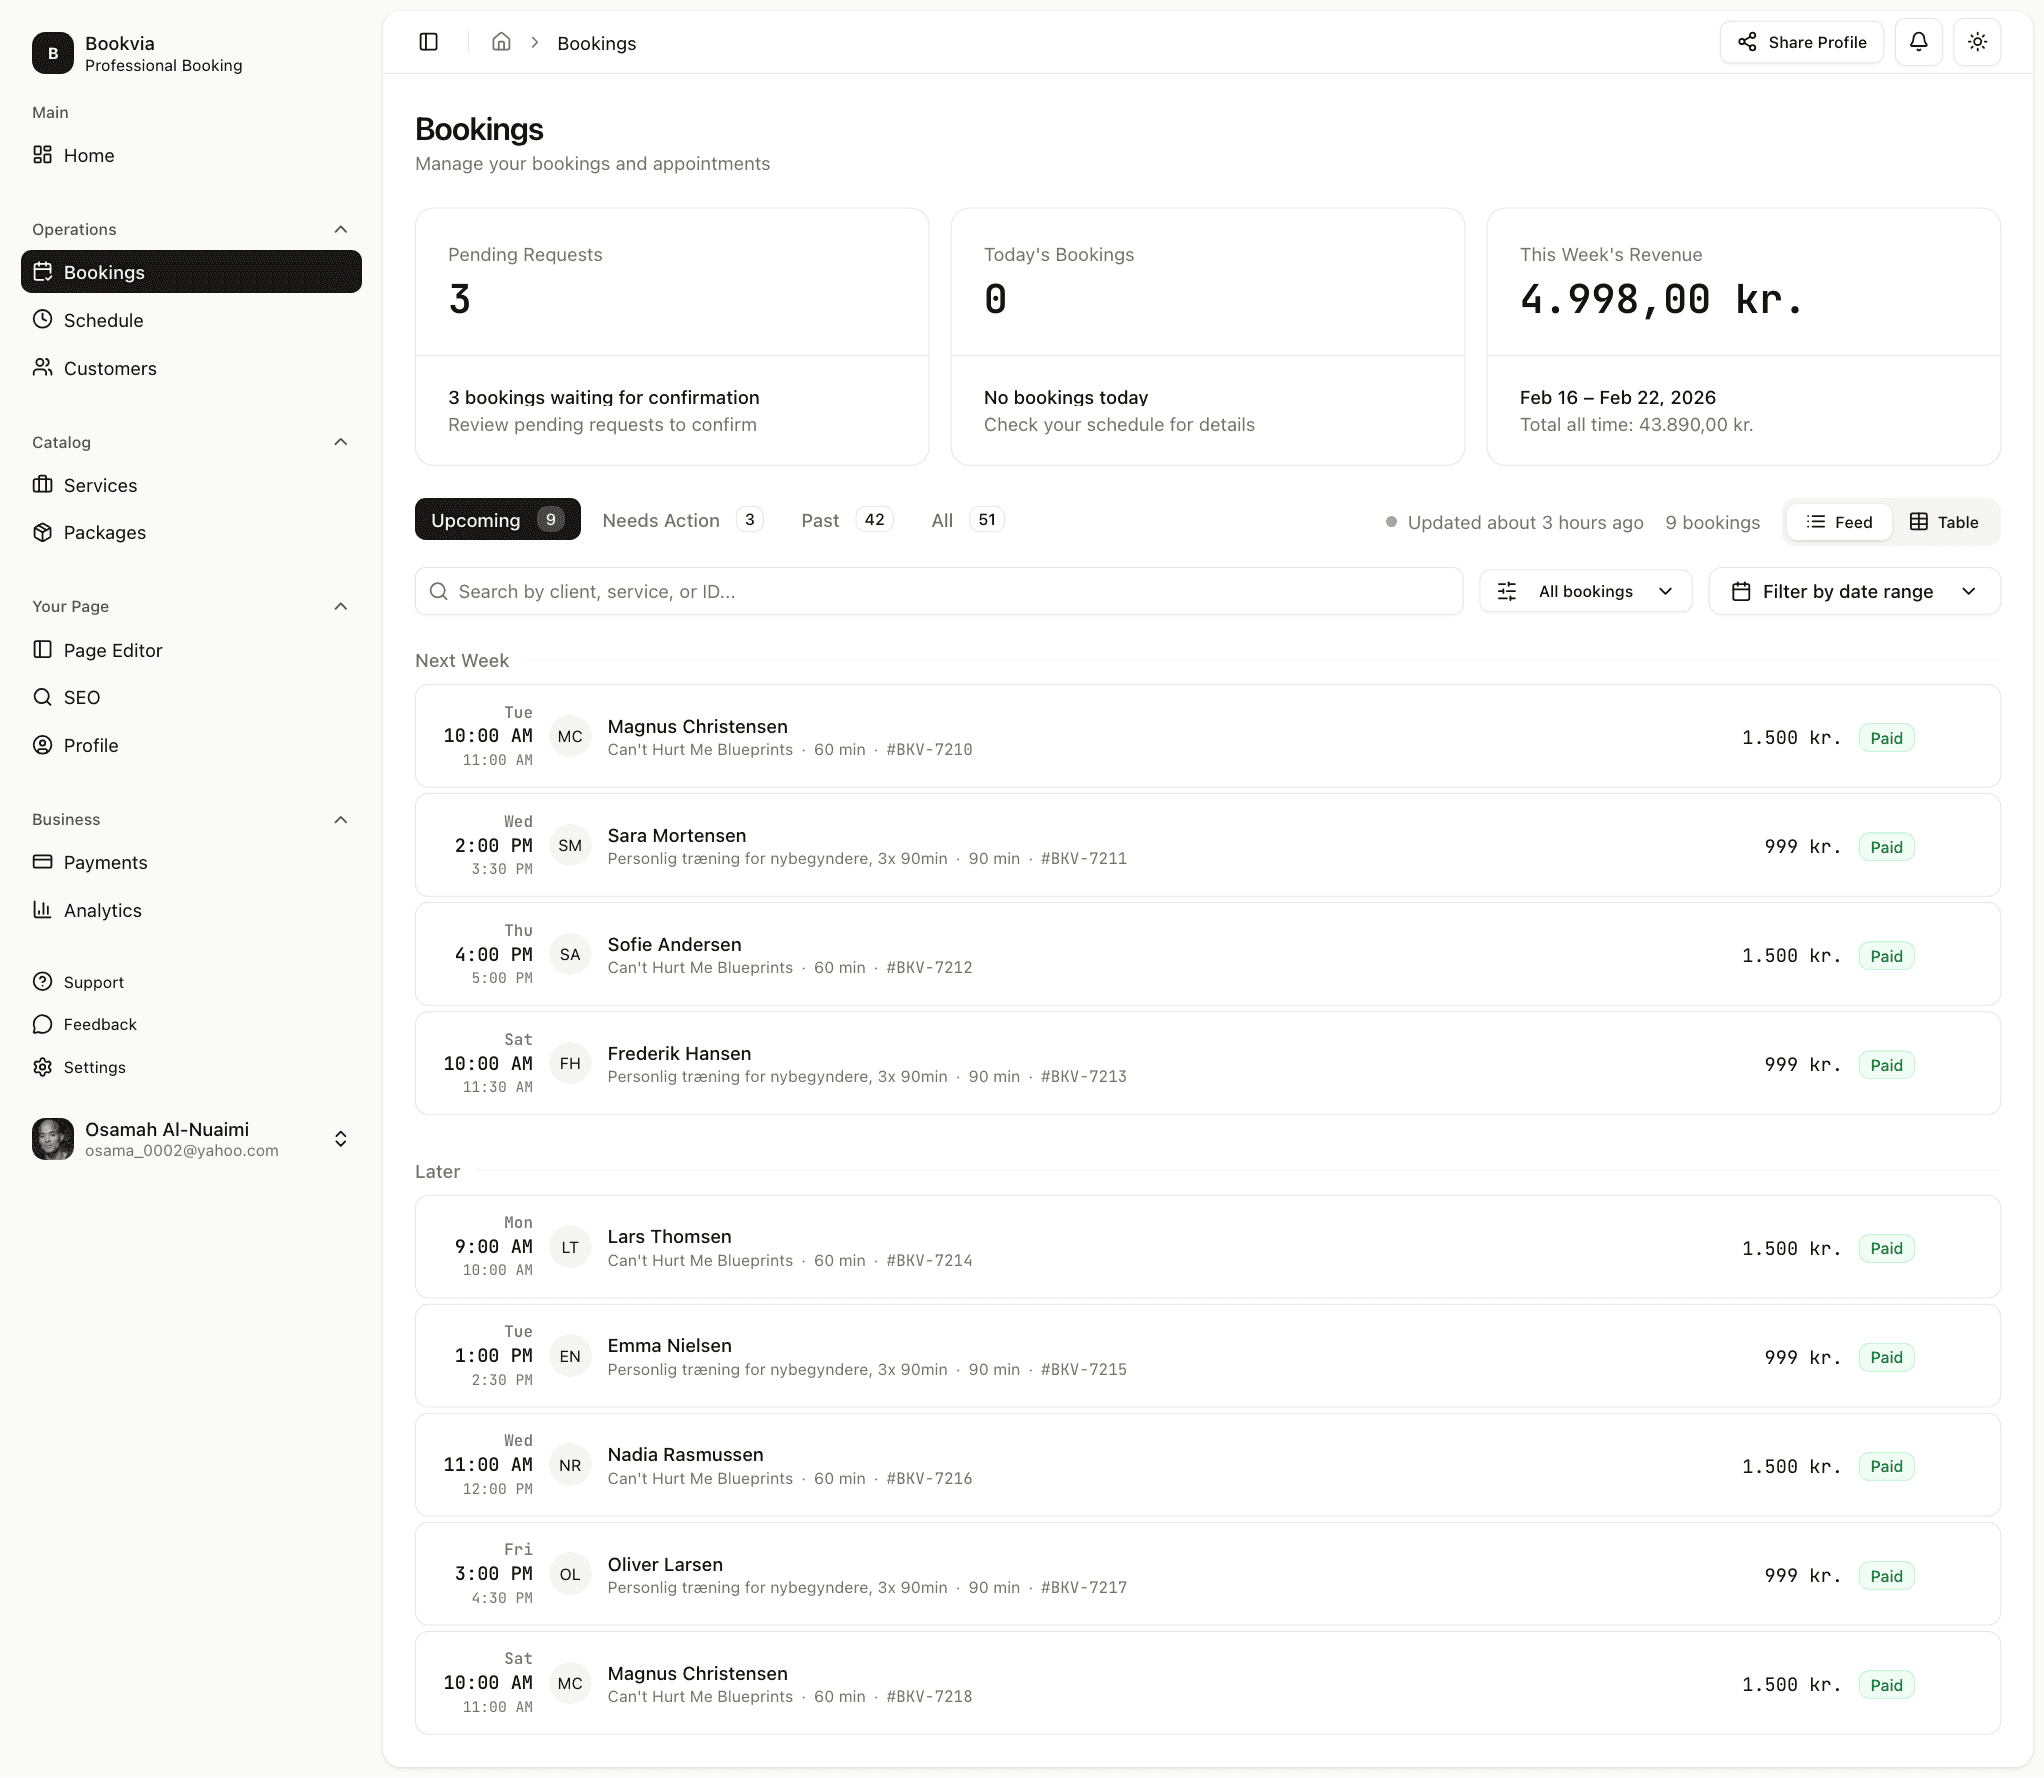The image size is (2044, 1778).
Task: Toggle light/dark theme with the sun icon
Action: 1977,42
